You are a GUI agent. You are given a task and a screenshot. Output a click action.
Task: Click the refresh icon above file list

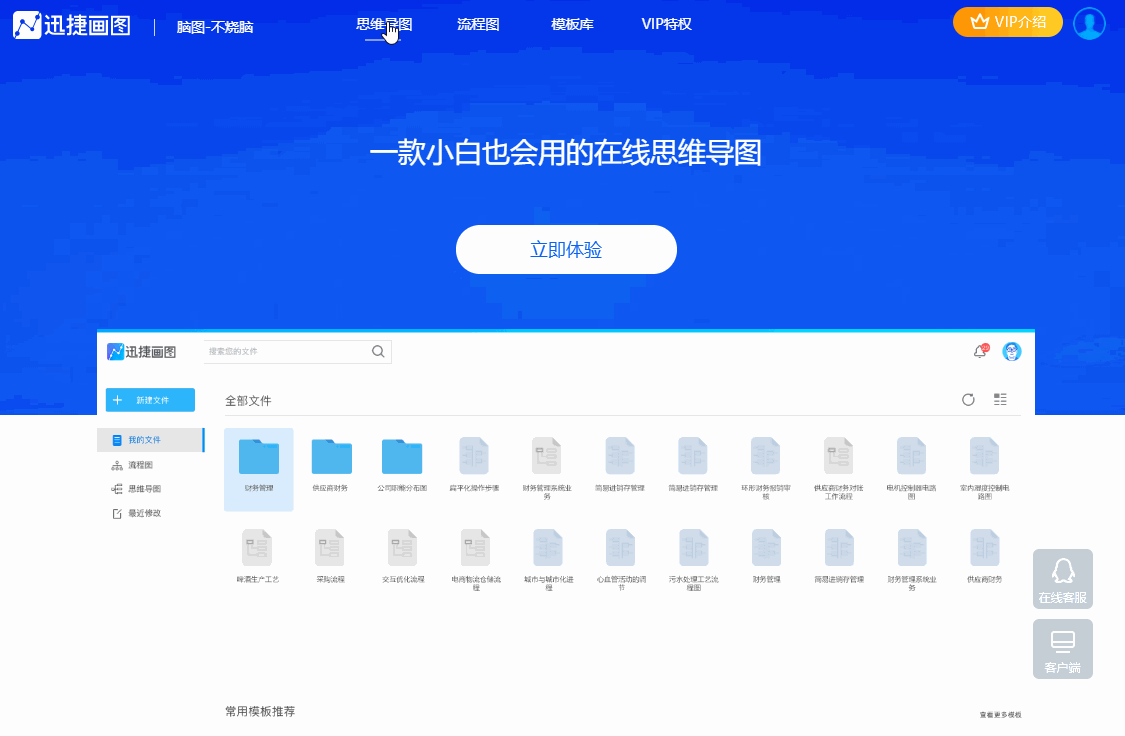click(x=968, y=399)
